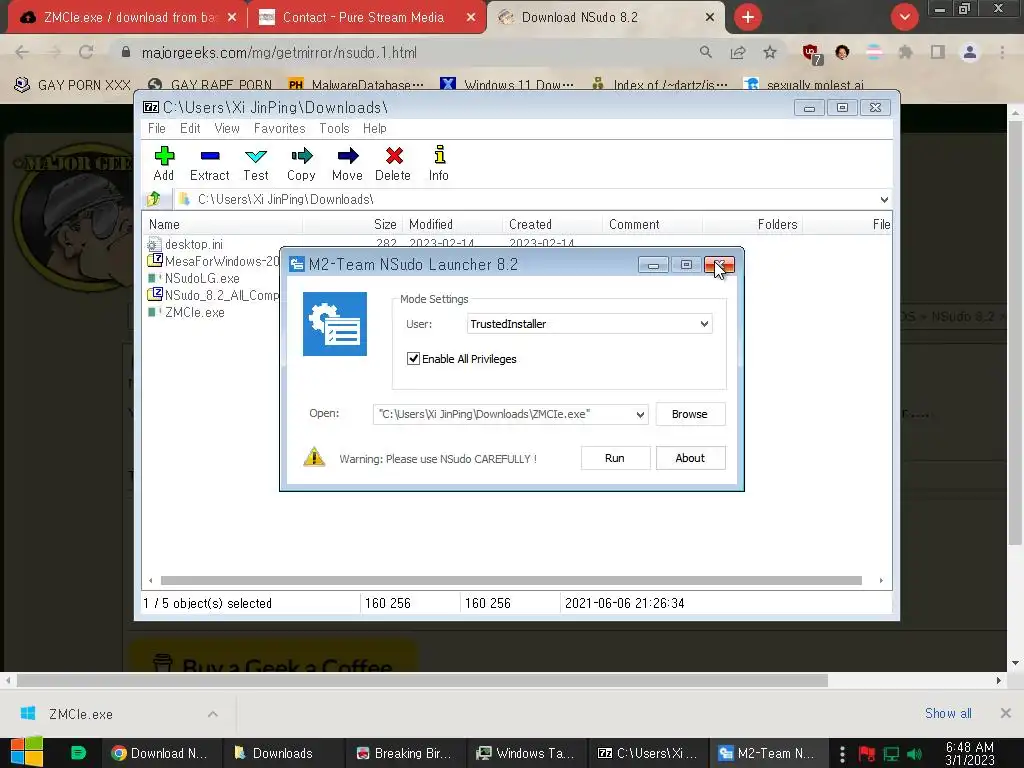The height and width of the screenshot is (768, 1024).
Task: Close the Chrome downloads bar
Action: (x=1006, y=713)
